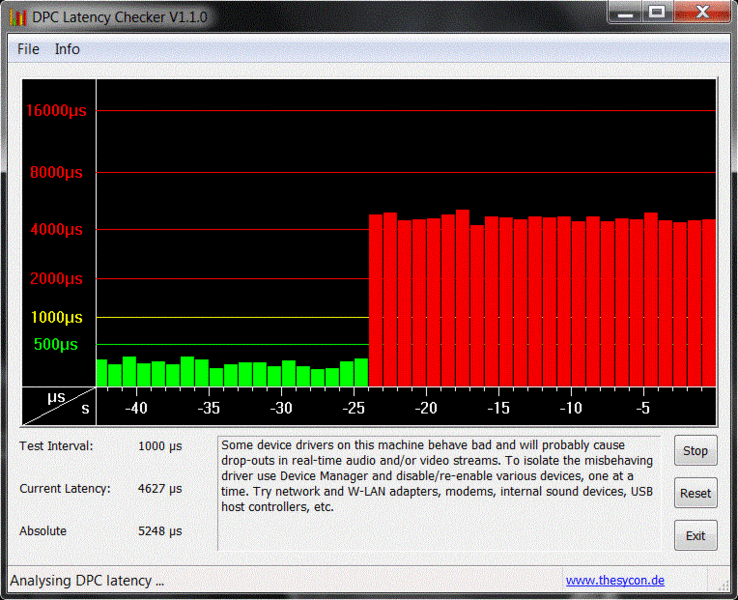Click the Reset button

click(x=696, y=493)
